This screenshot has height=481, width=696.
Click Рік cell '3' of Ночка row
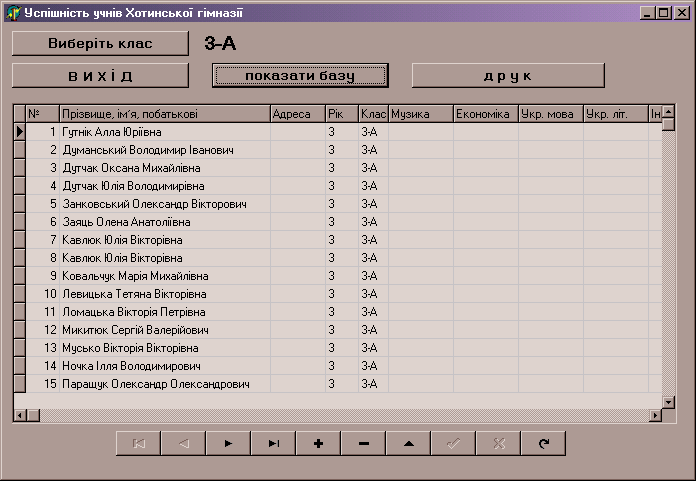[x=342, y=366]
